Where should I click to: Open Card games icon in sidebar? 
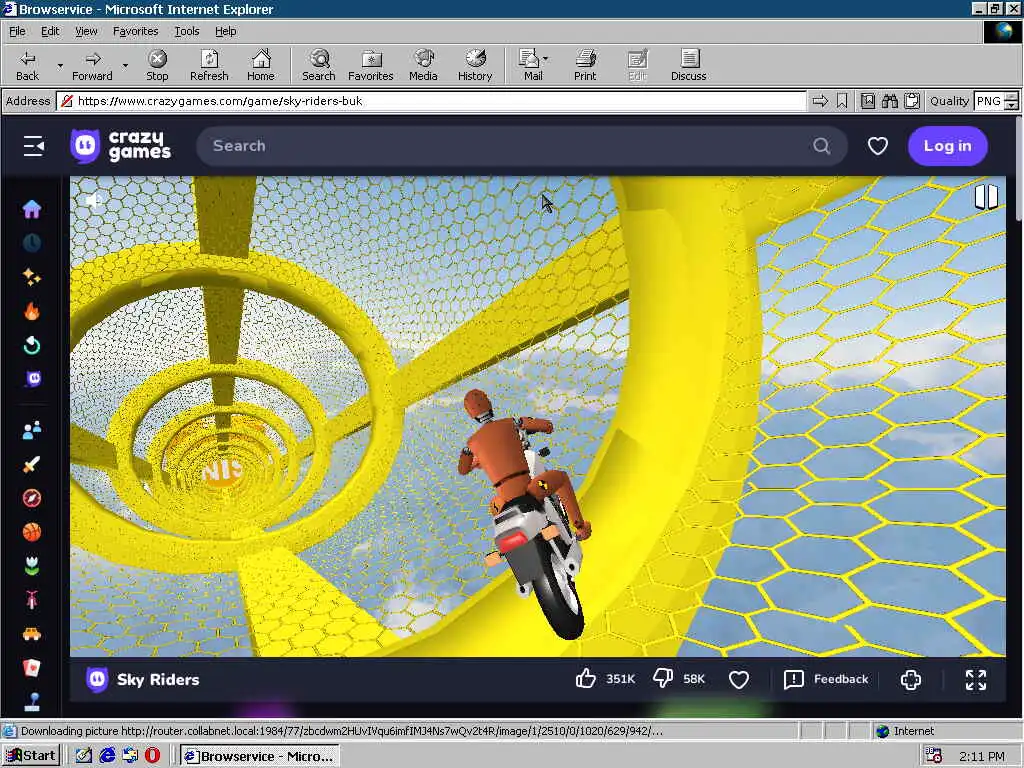31,668
